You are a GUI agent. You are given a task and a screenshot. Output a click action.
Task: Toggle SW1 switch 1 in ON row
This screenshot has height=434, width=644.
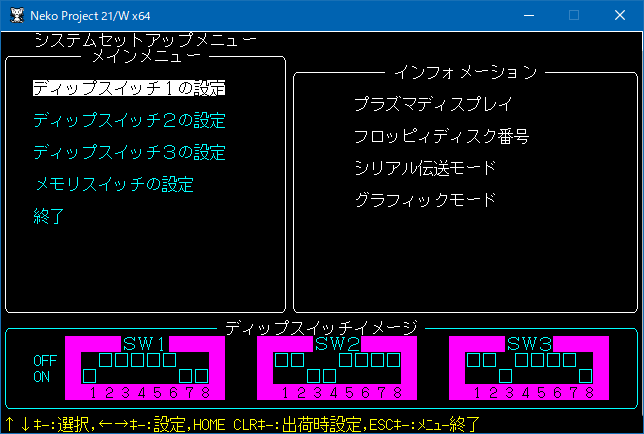click(89, 376)
